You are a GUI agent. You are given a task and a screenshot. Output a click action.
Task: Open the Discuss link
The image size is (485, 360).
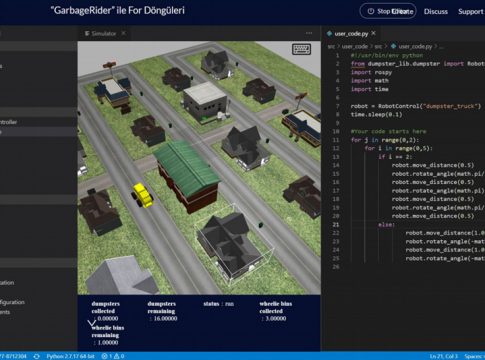(436, 11)
